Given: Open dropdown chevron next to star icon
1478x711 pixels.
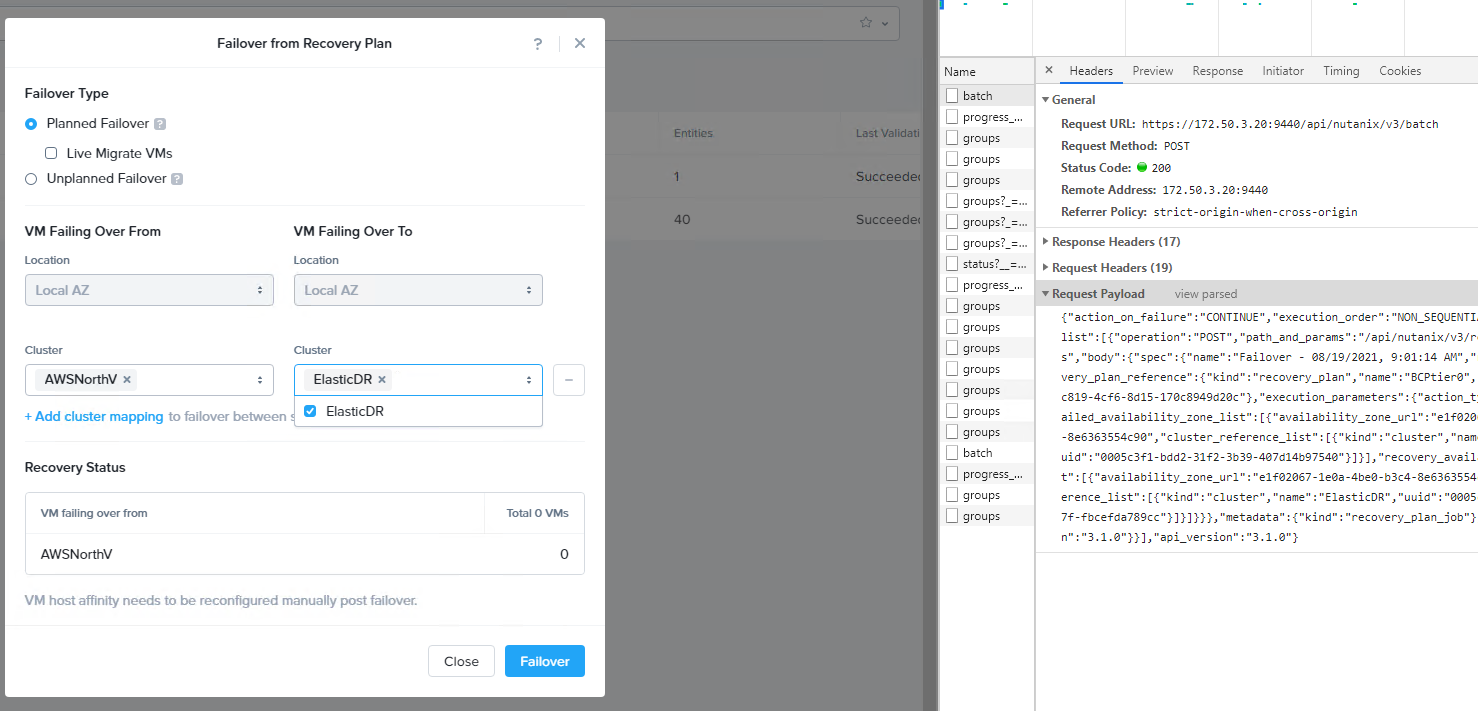Looking at the screenshot, I should (x=885, y=24).
